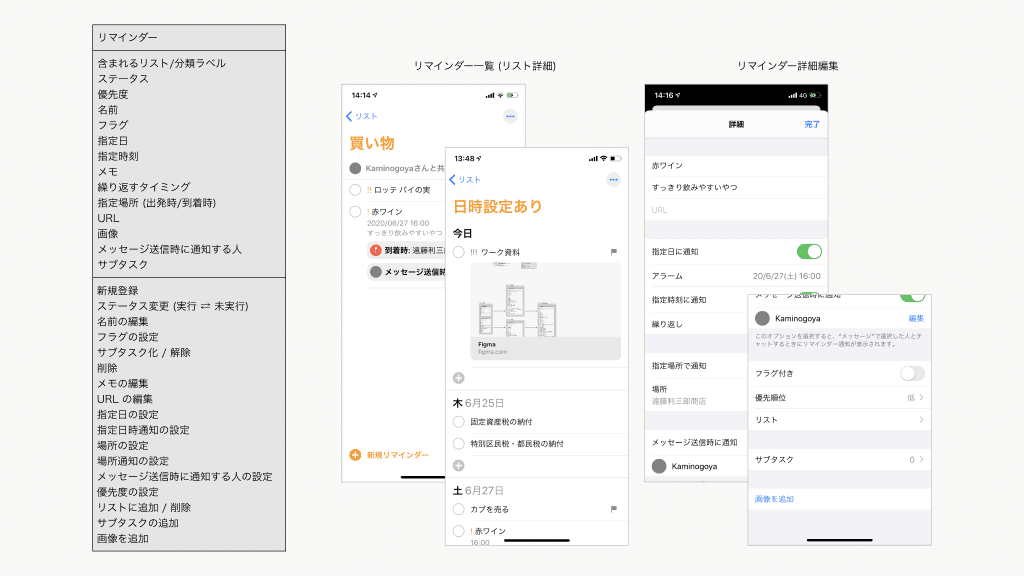Tap the 新規リマインダー label

[x=398, y=455]
